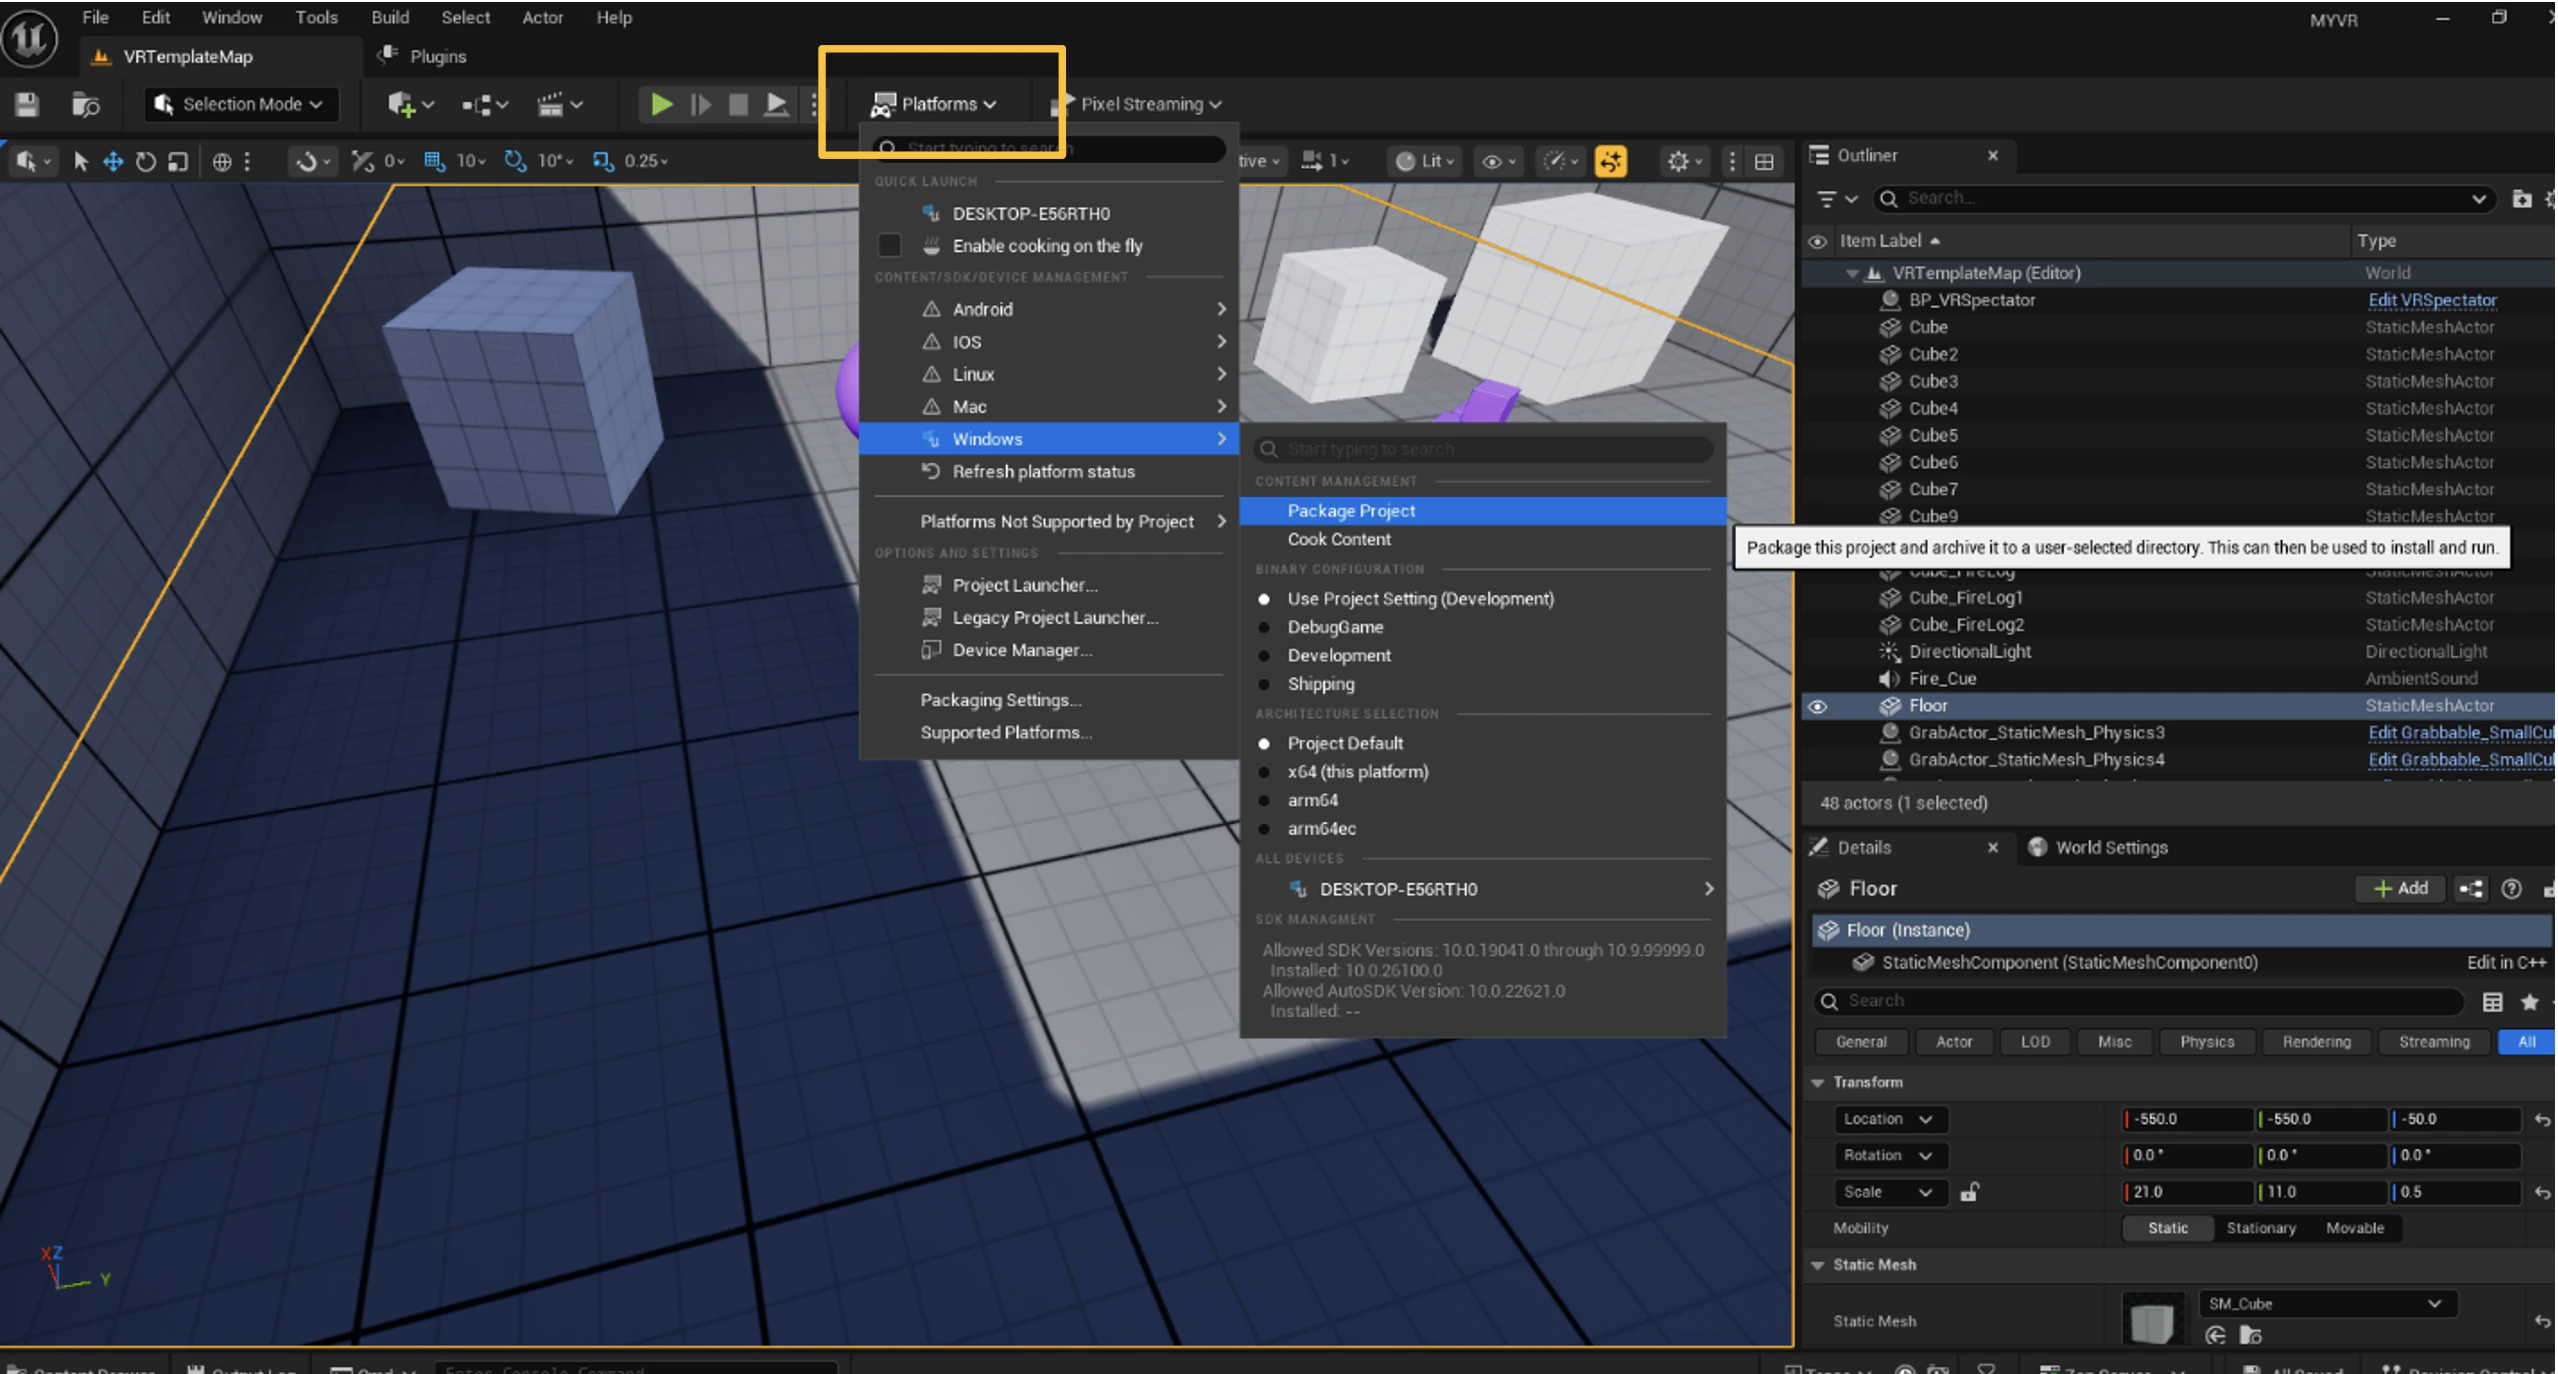Image resolution: width=2558 pixels, height=1374 pixels.
Task: Toggle rotation snapping icon
Action: pos(514,161)
